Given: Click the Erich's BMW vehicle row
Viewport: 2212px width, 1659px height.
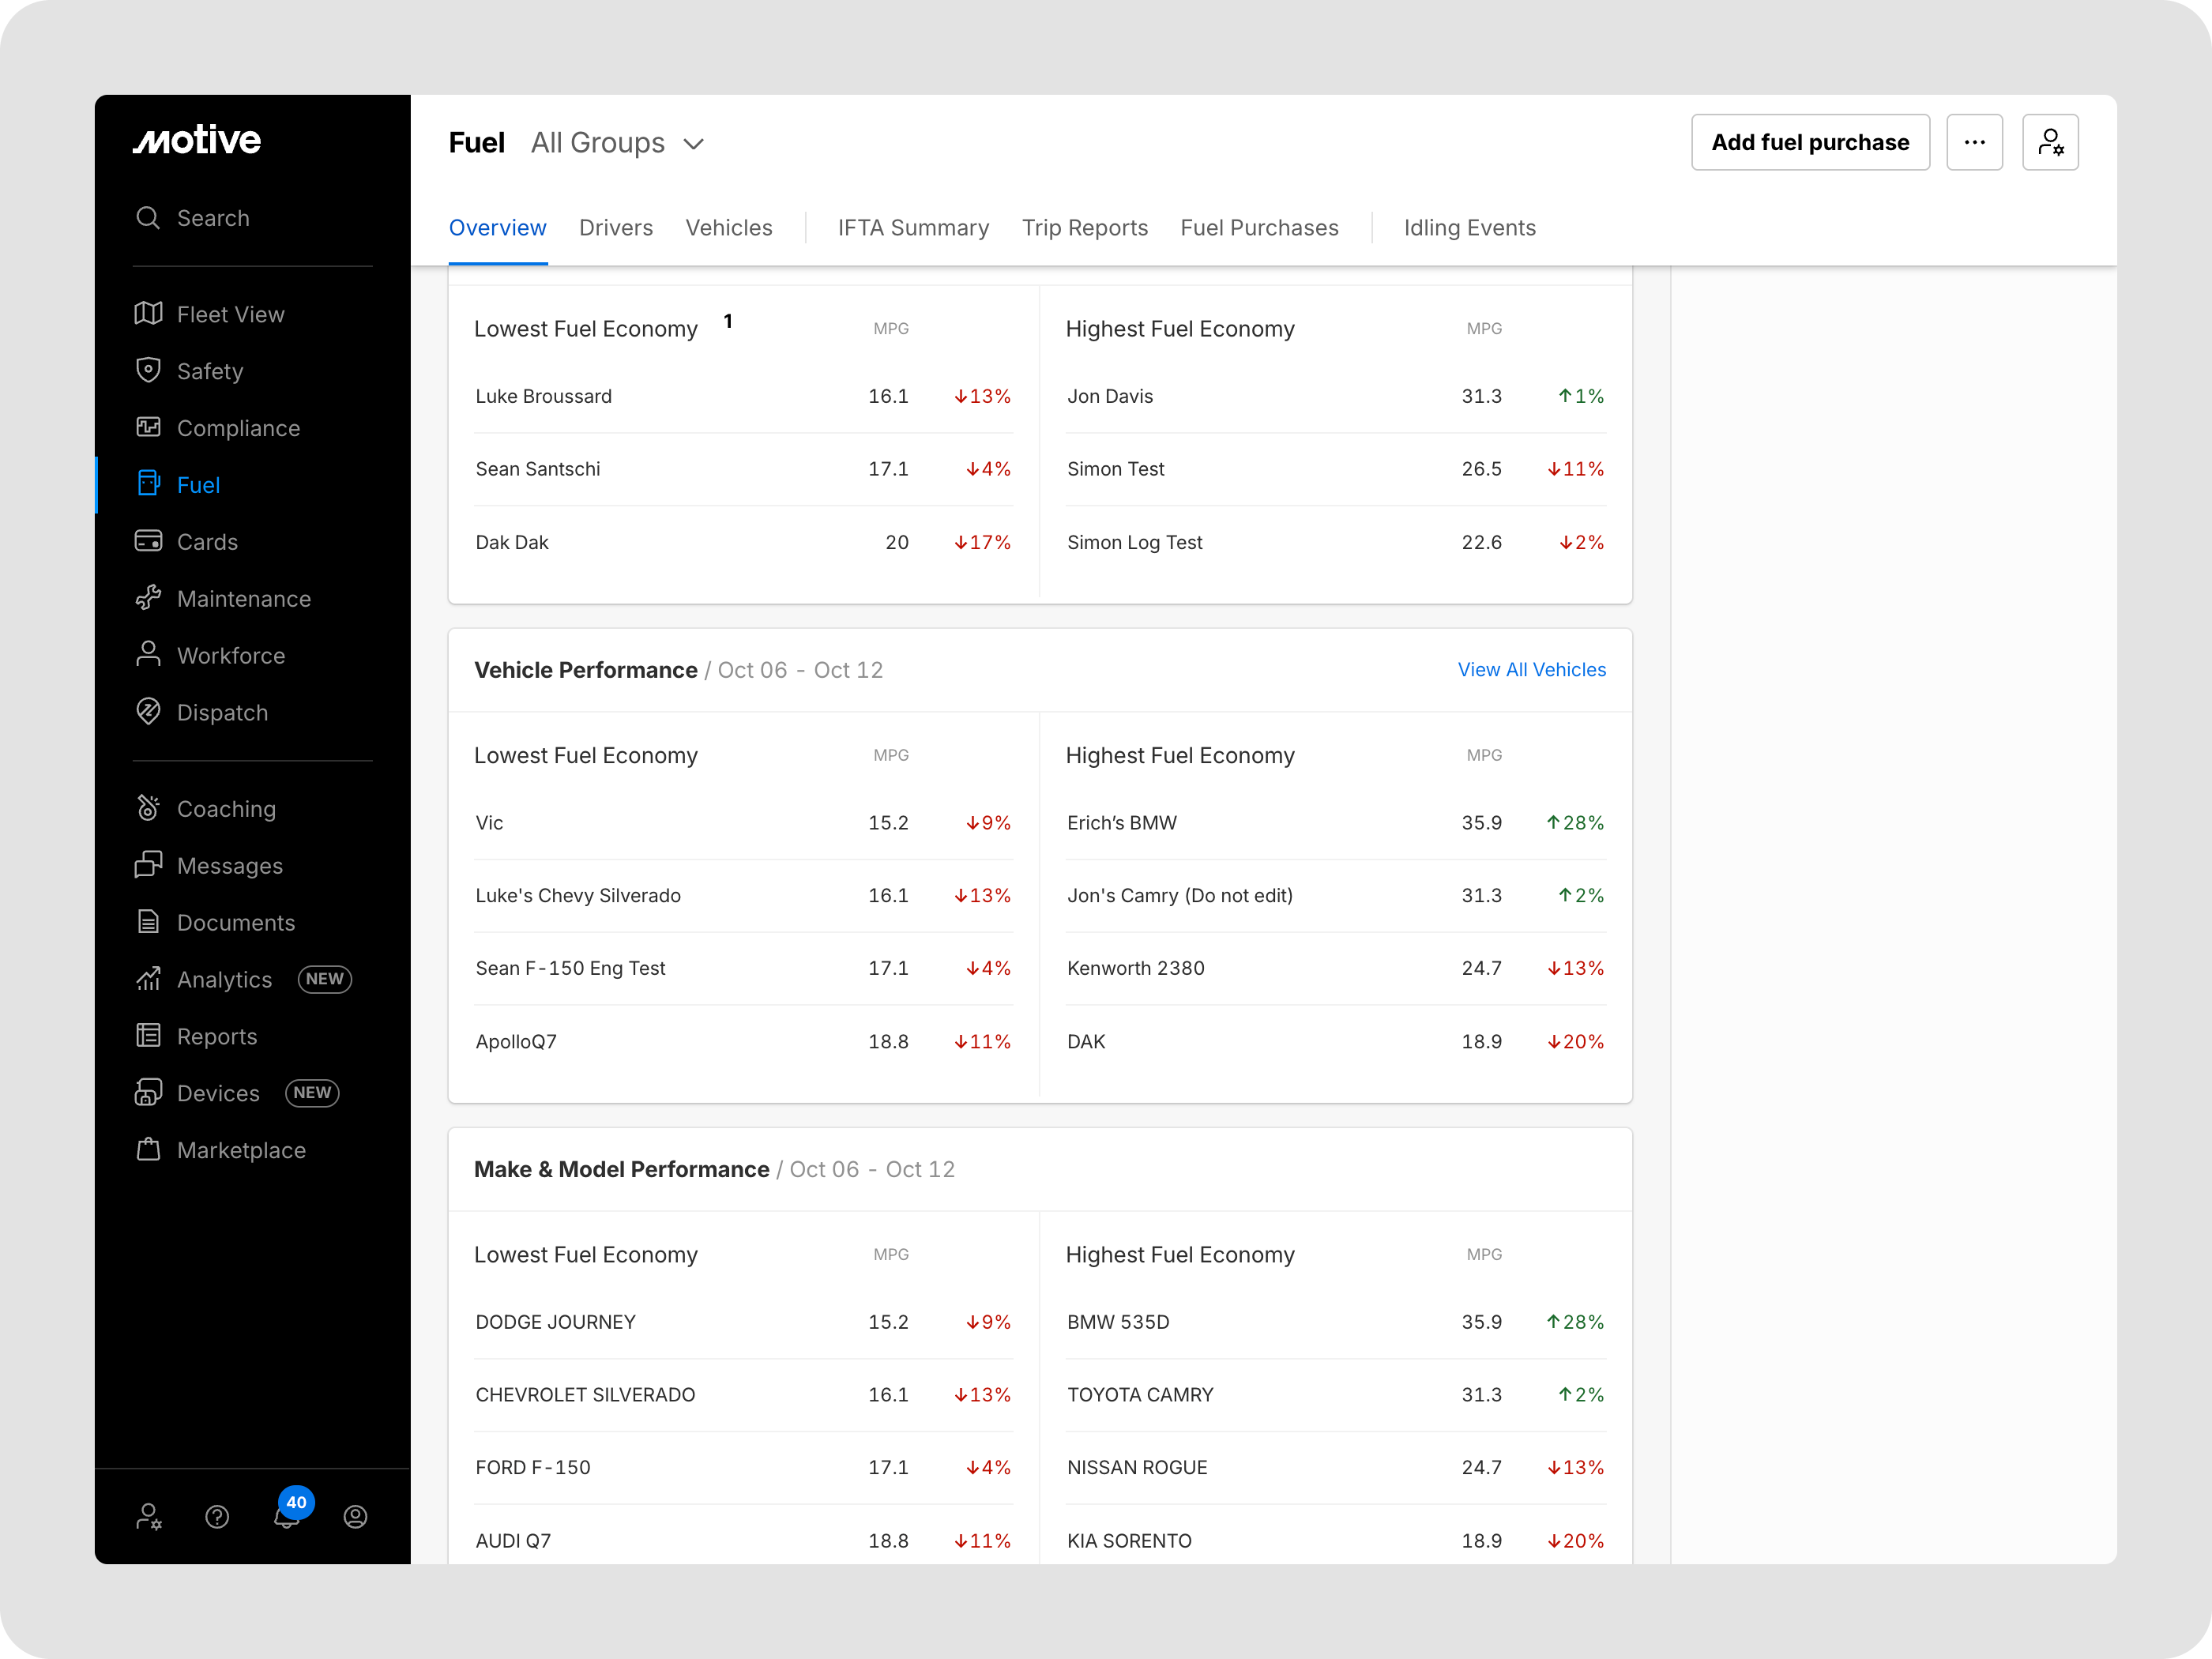Looking at the screenshot, I should (1121, 823).
